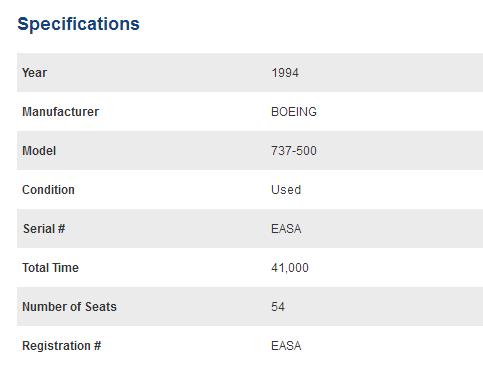The image size is (483, 380).
Task: Click the 54 seats value
Action: coord(278,307)
